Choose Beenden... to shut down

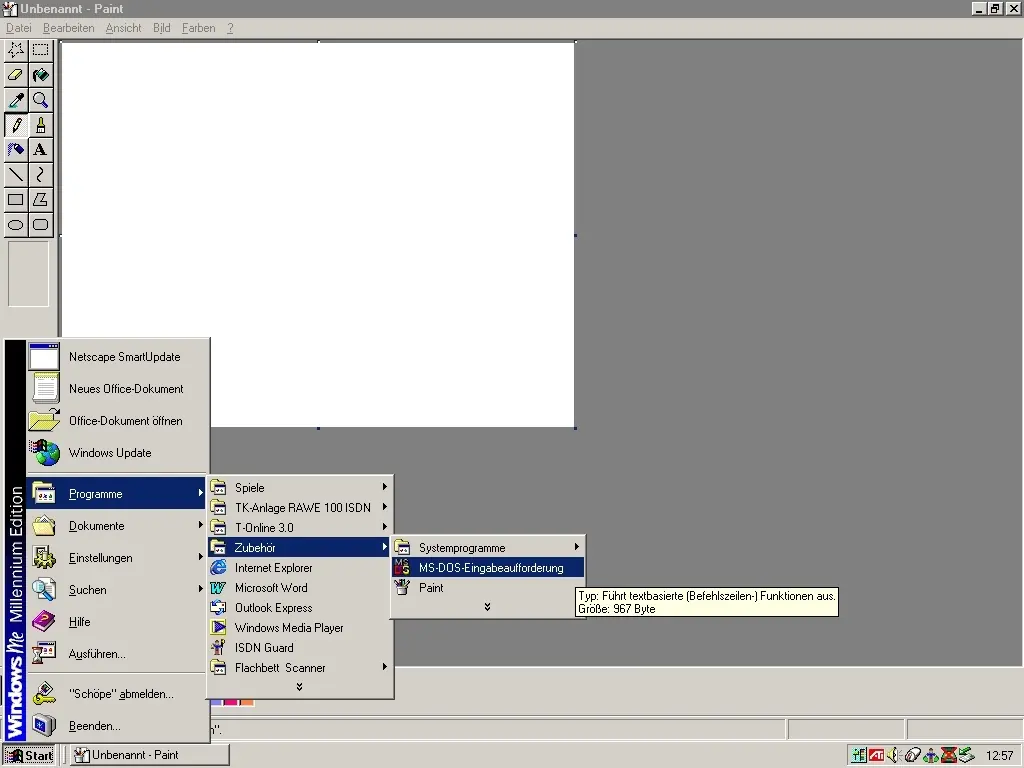117,726
